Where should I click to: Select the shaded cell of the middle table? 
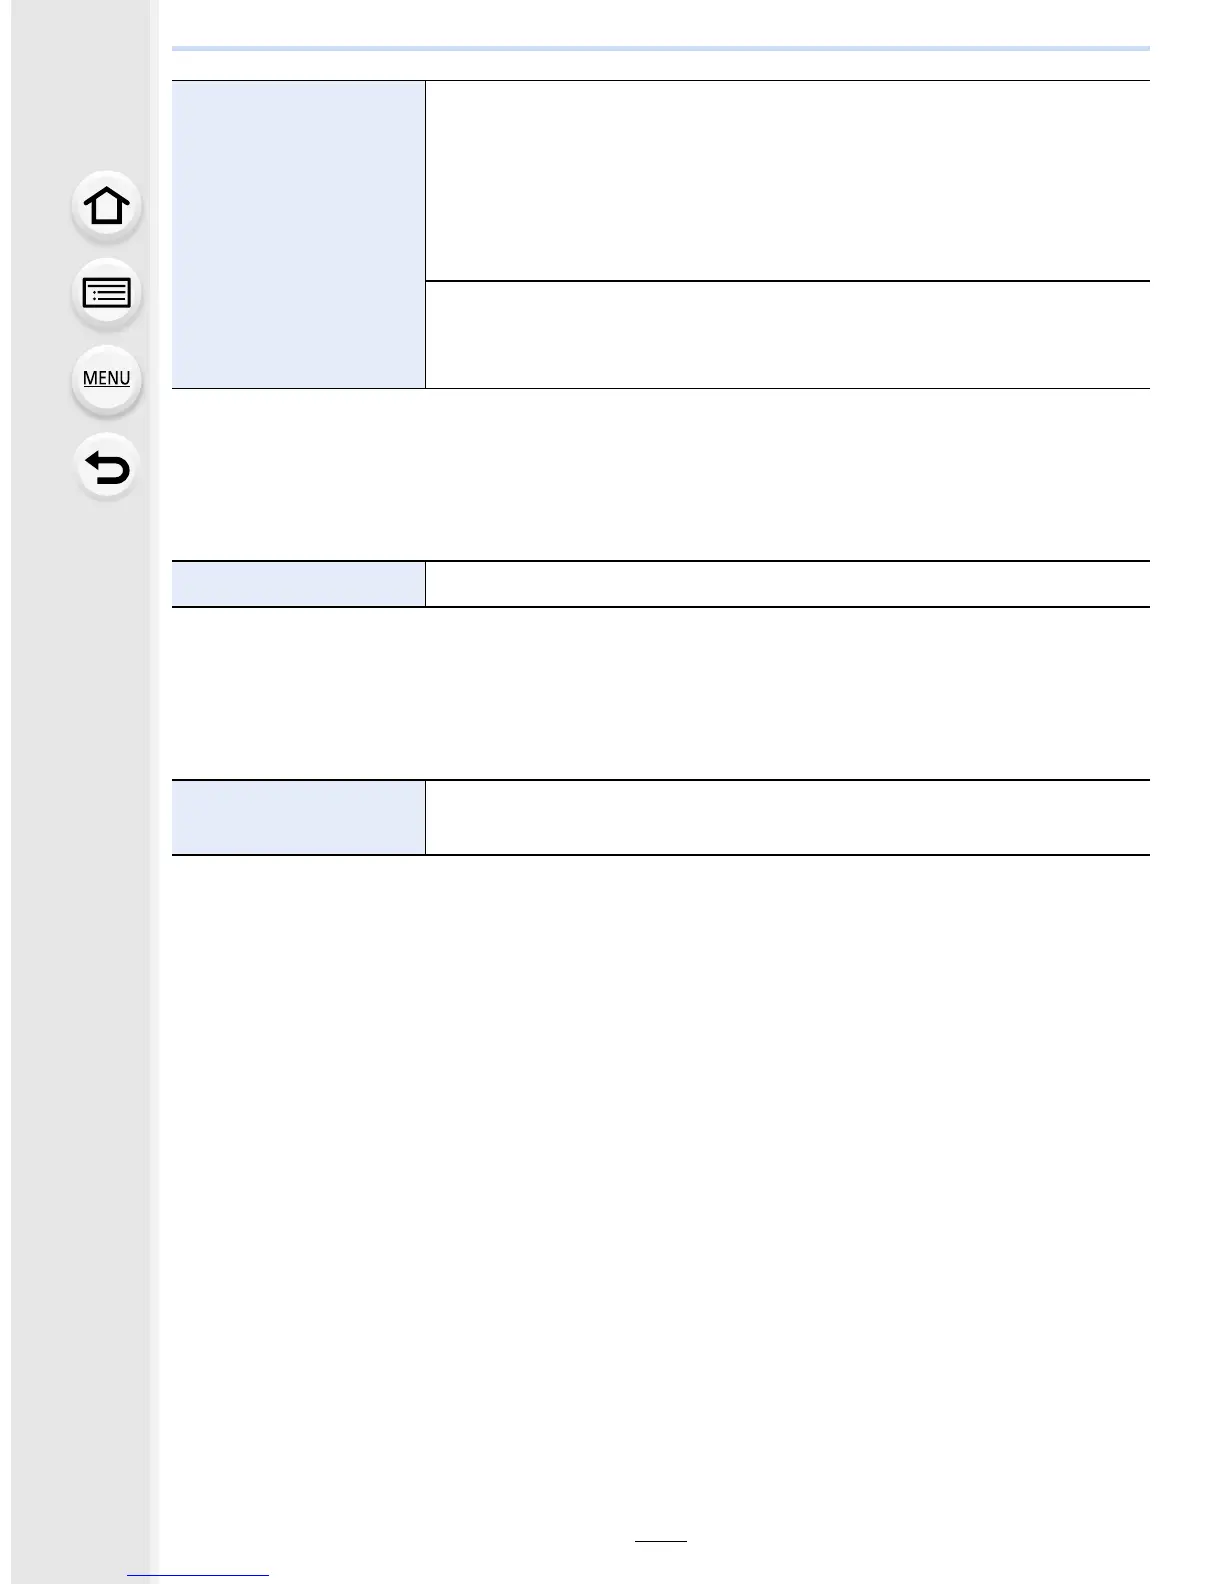pyautogui.click(x=298, y=584)
